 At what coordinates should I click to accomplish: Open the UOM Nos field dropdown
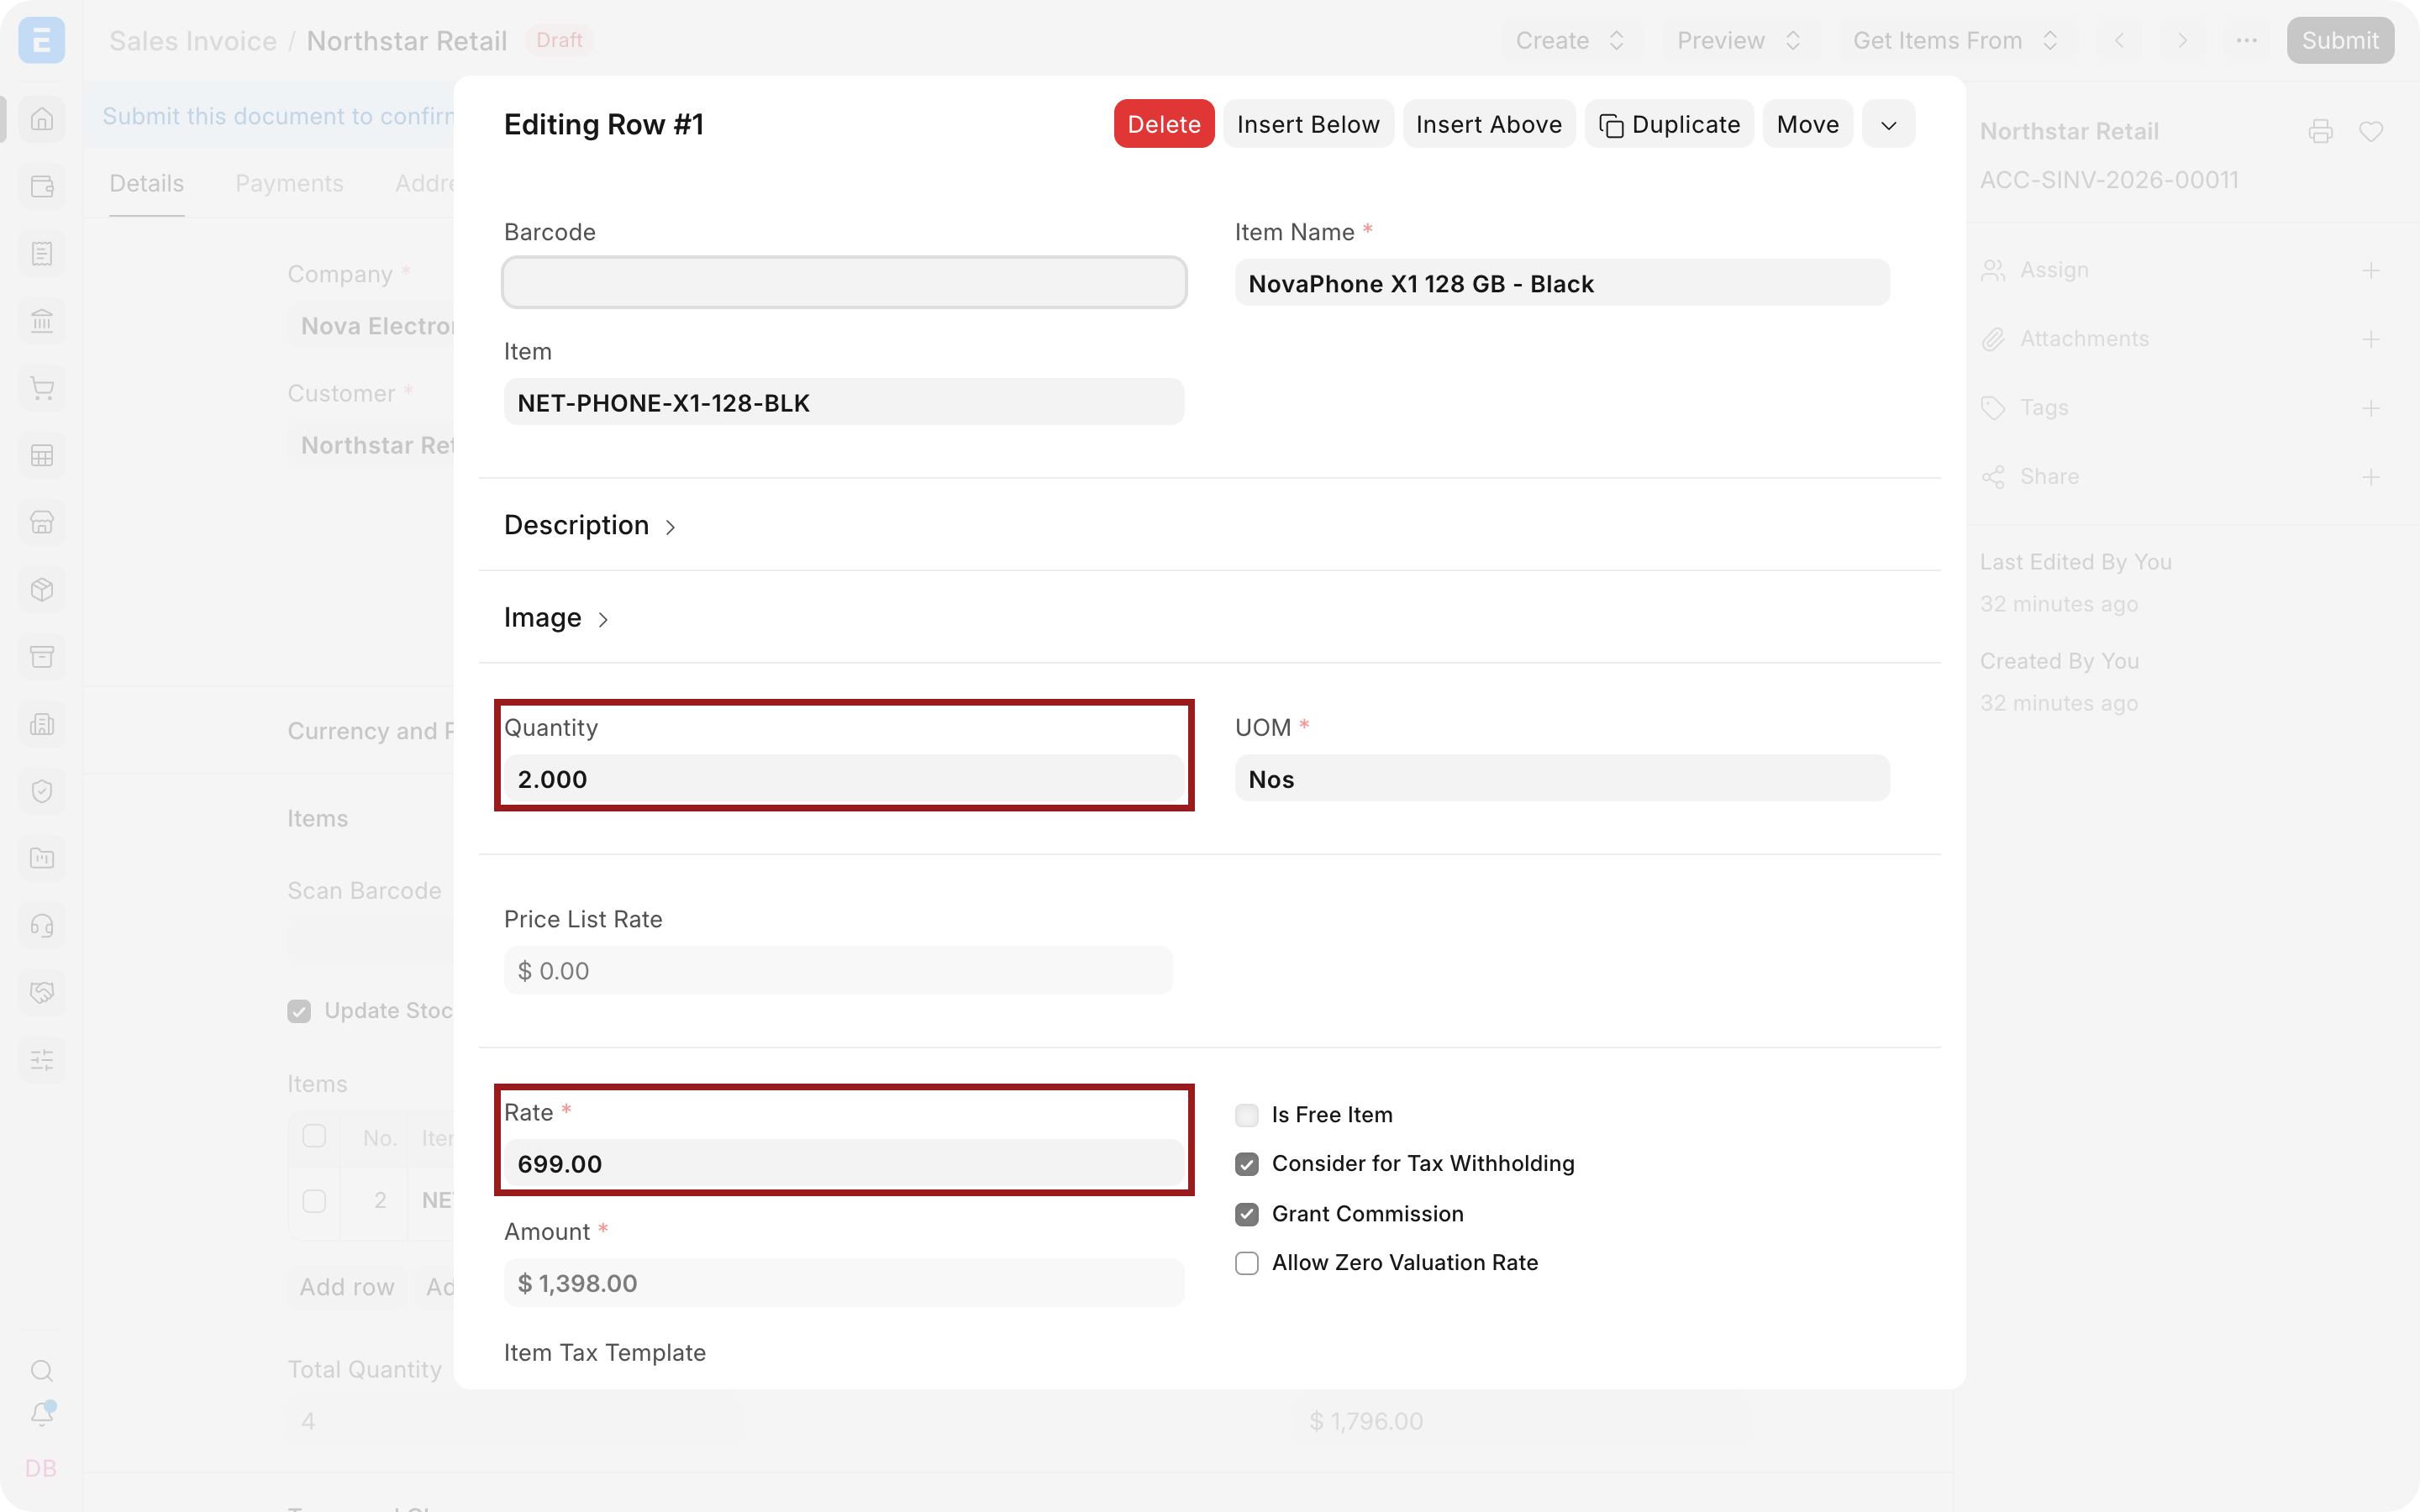[1562, 779]
